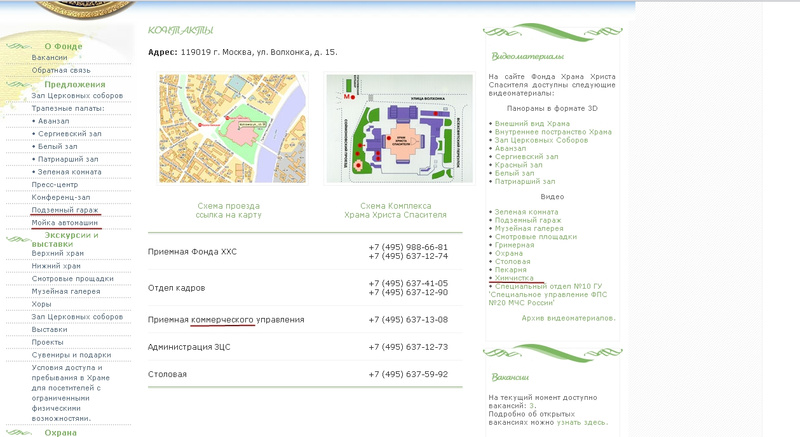
Task: Play Смотровые площадки video link
Action: click(x=536, y=237)
